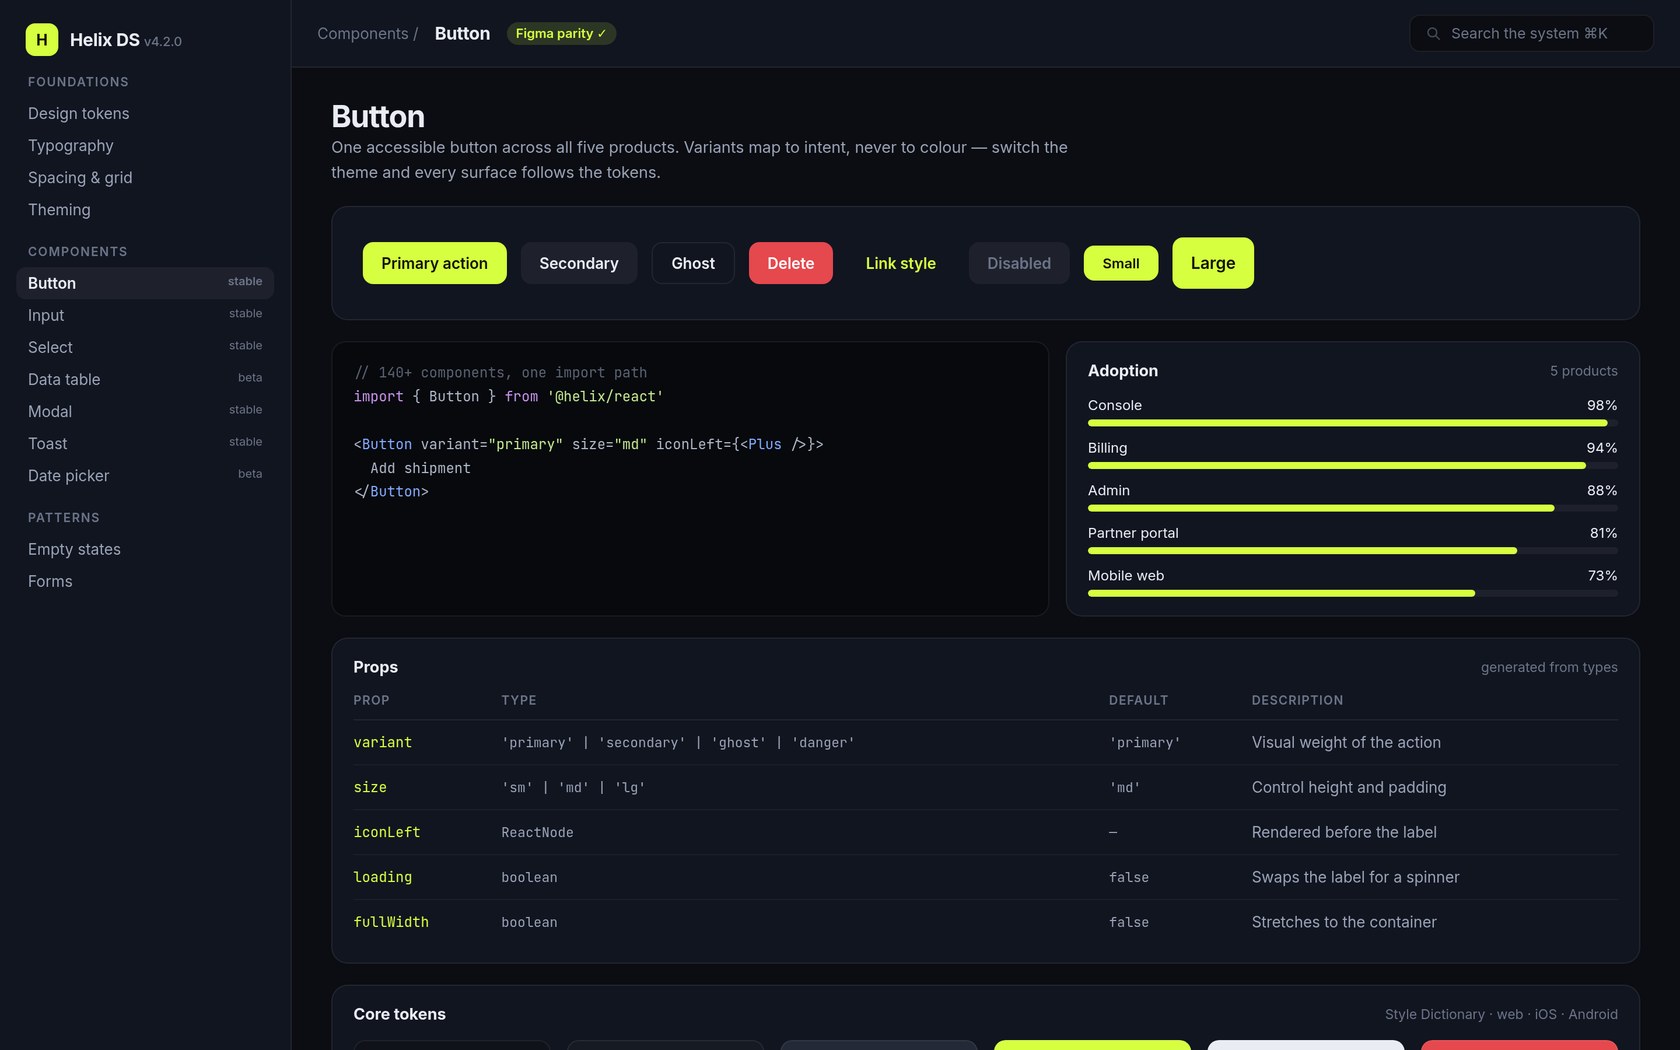Open the Input component page

coord(145,315)
